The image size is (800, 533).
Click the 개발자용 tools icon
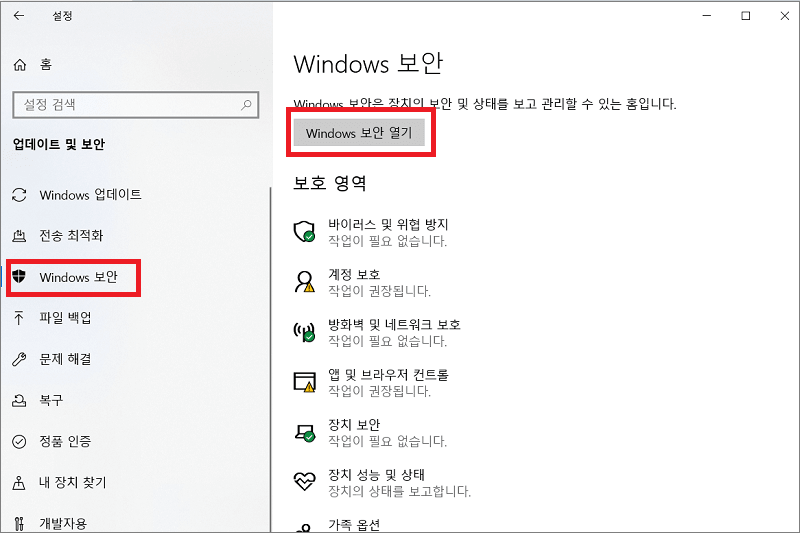(x=19, y=524)
